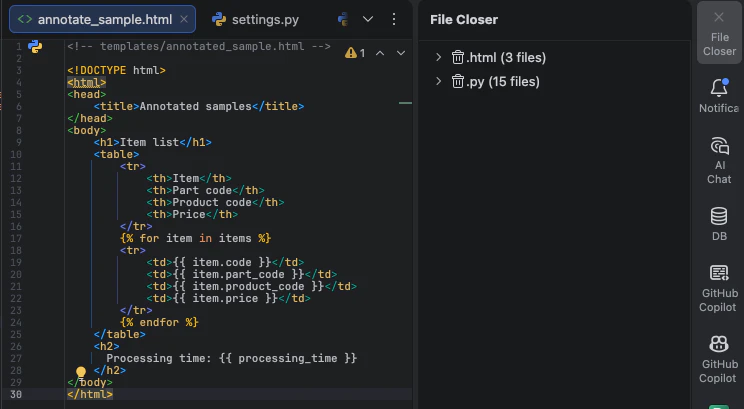Click line number 17 in the gutter
The height and width of the screenshot is (409, 744).
[16, 238]
